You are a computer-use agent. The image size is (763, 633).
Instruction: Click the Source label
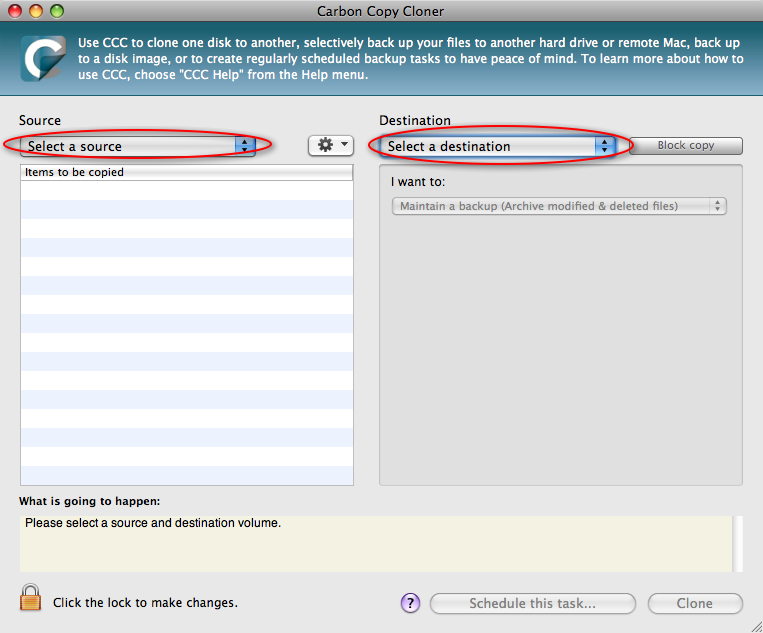pos(40,120)
